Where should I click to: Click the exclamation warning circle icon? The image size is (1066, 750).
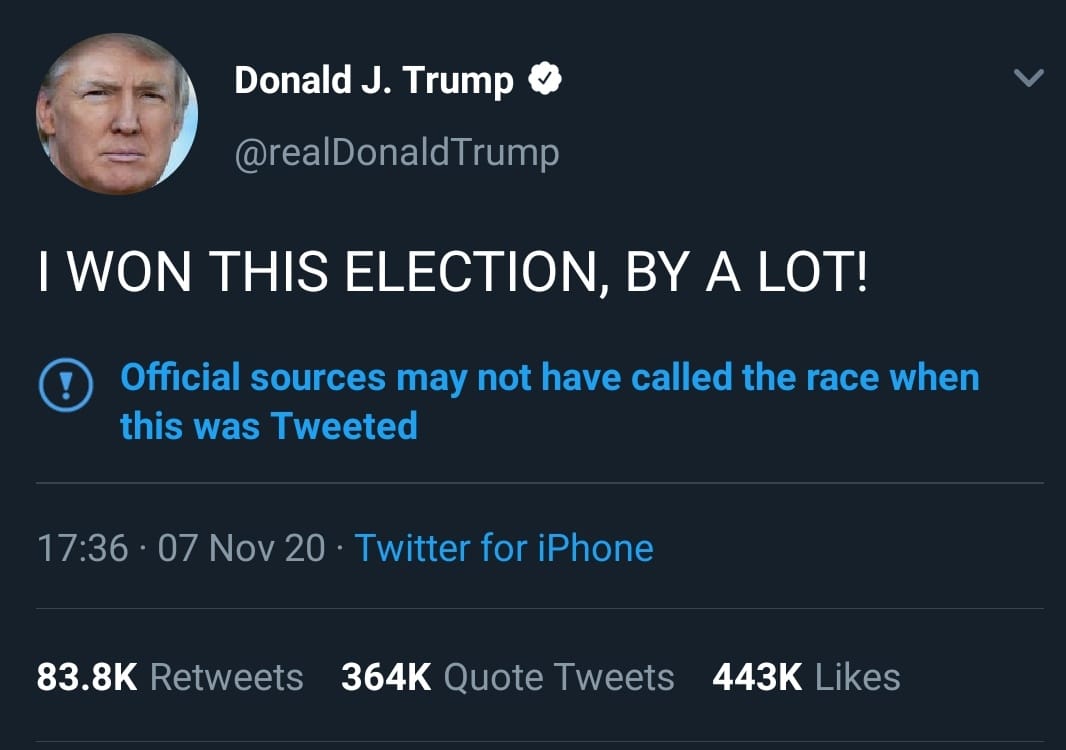coord(66,385)
